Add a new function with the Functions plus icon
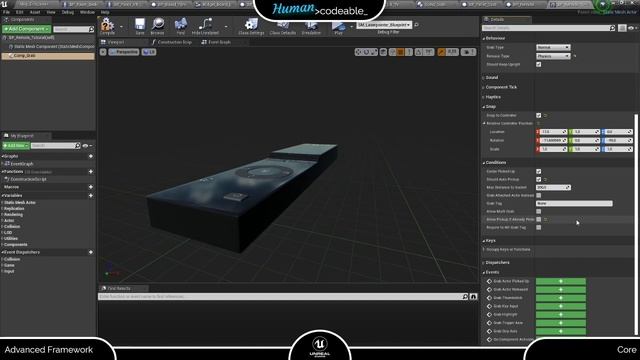The width and height of the screenshot is (640, 360). point(91,172)
